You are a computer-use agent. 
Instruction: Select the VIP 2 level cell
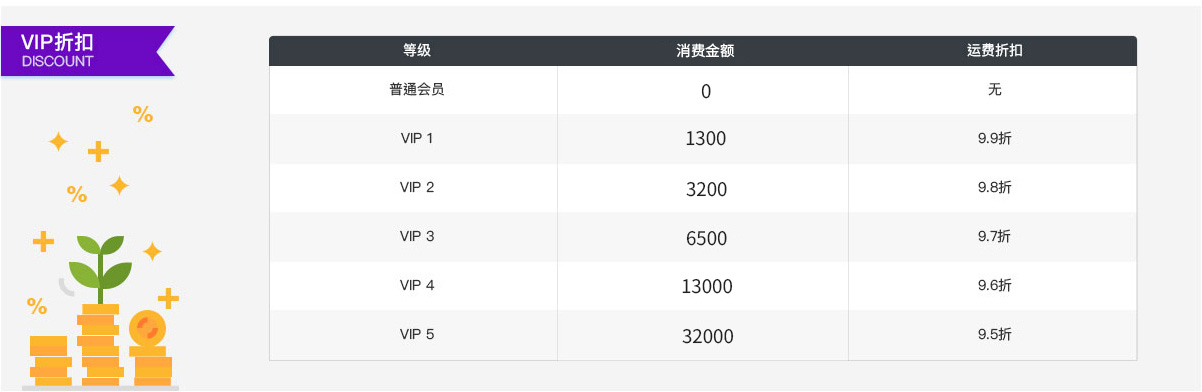pyautogui.click(x=417, y=187)
